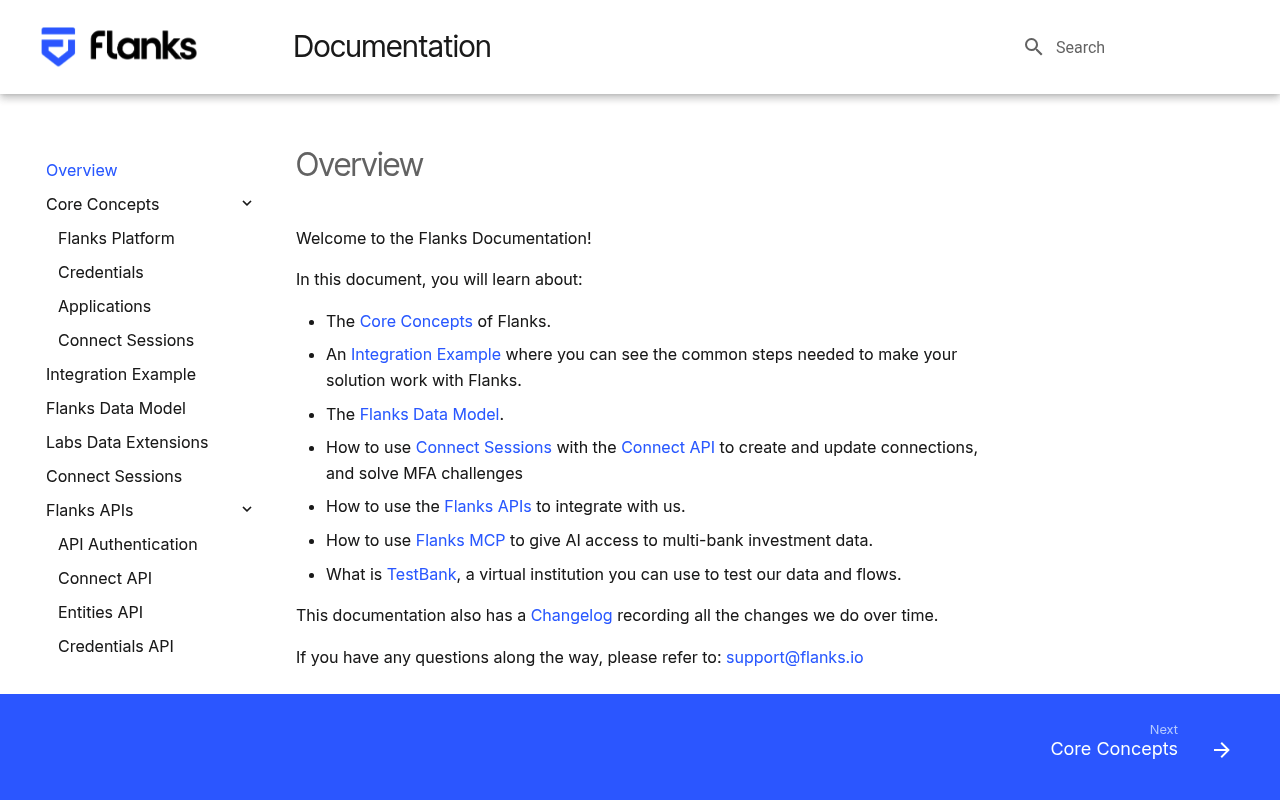Click the support@flanks.io email link
The height and width of the screenshot is (800, 1280).
pyautogui.click(x=795, y=657)
